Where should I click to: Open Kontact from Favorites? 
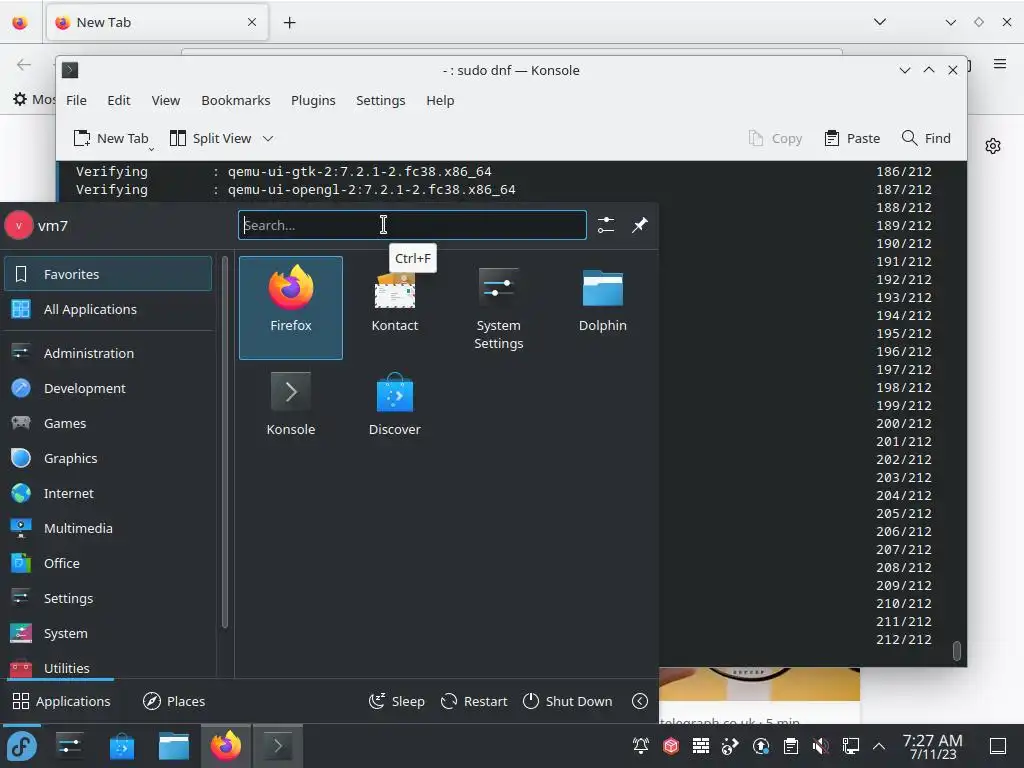(x=394, y=308)
